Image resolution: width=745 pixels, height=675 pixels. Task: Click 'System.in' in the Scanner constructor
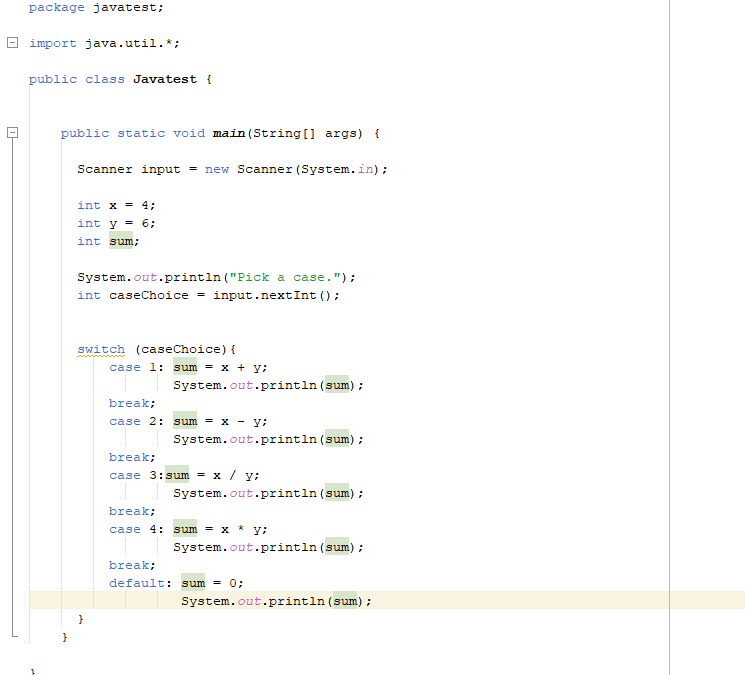337,169
